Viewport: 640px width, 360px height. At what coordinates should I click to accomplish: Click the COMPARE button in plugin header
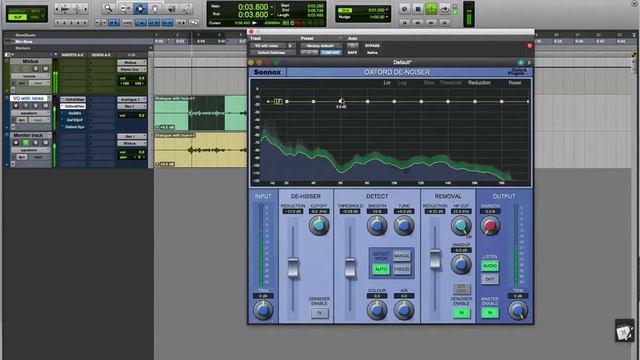331,53
